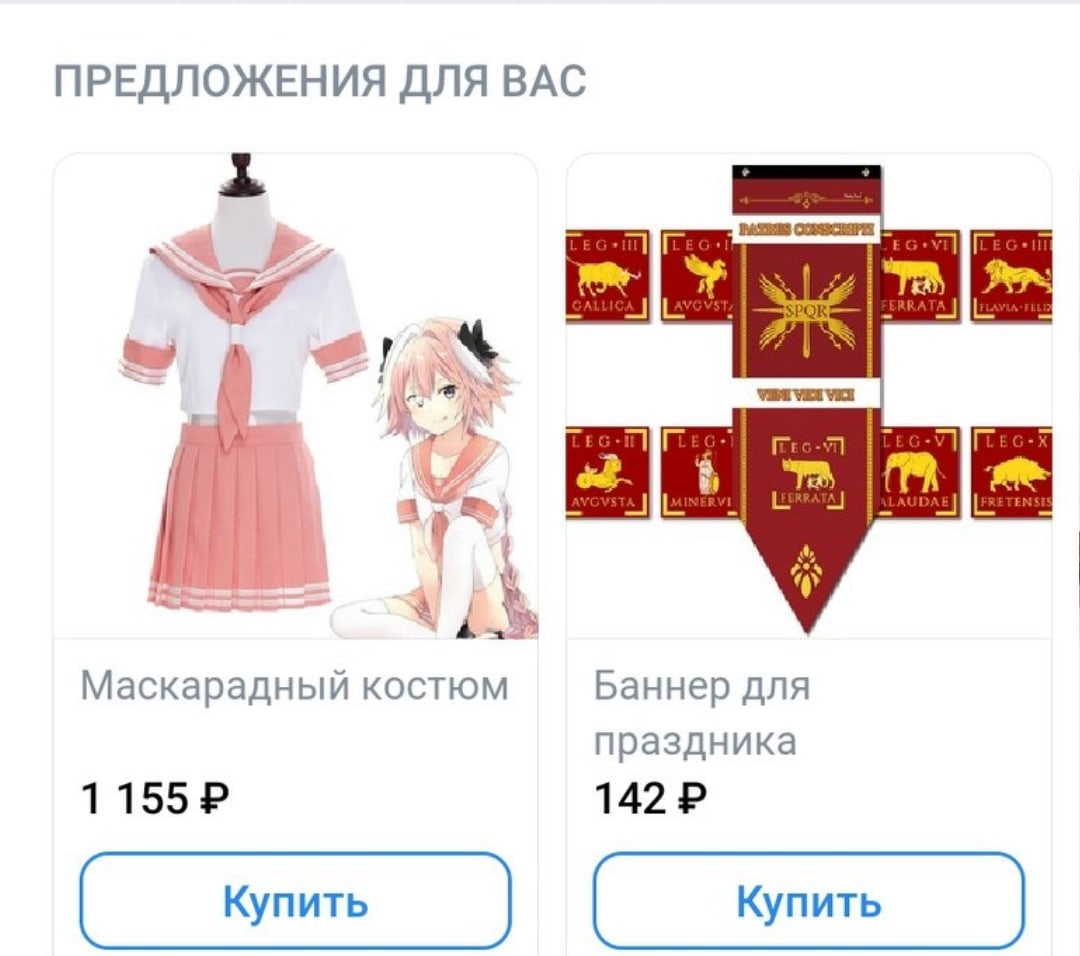Click the Alaudae elephant emblem

tap(920, 472)
